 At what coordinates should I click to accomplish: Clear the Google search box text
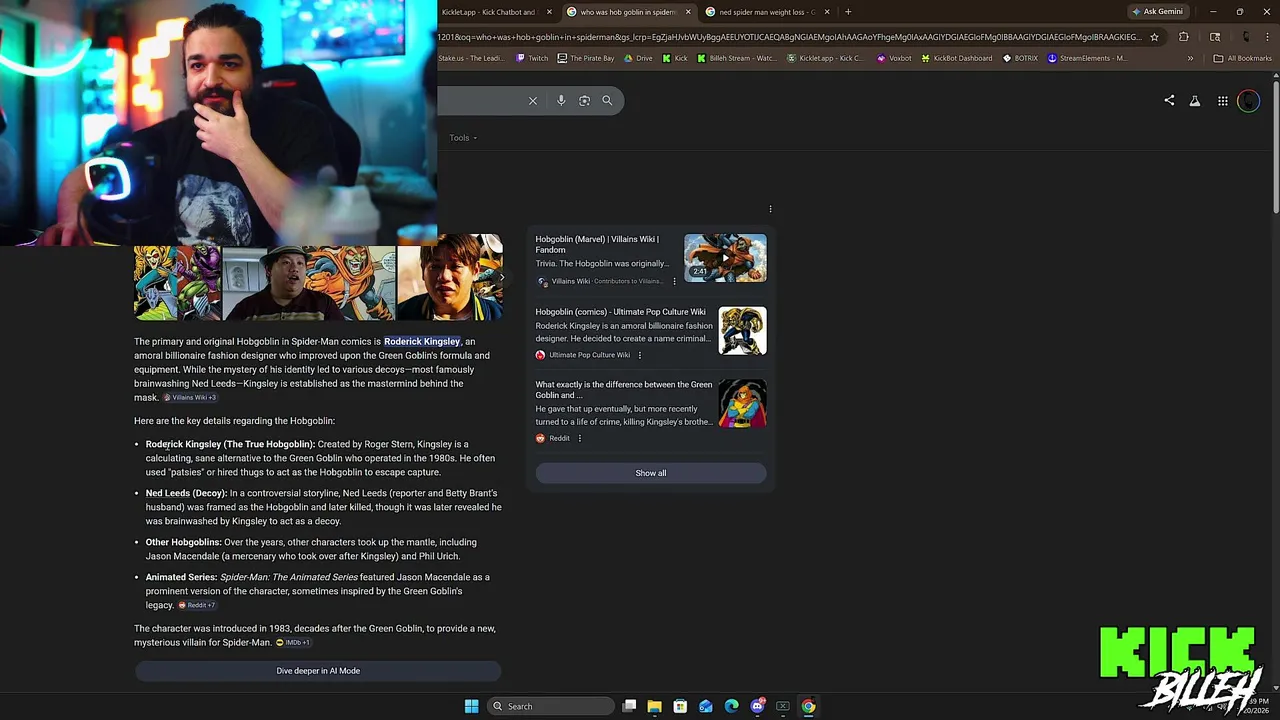pyautogui.click(x=533, y=101)
